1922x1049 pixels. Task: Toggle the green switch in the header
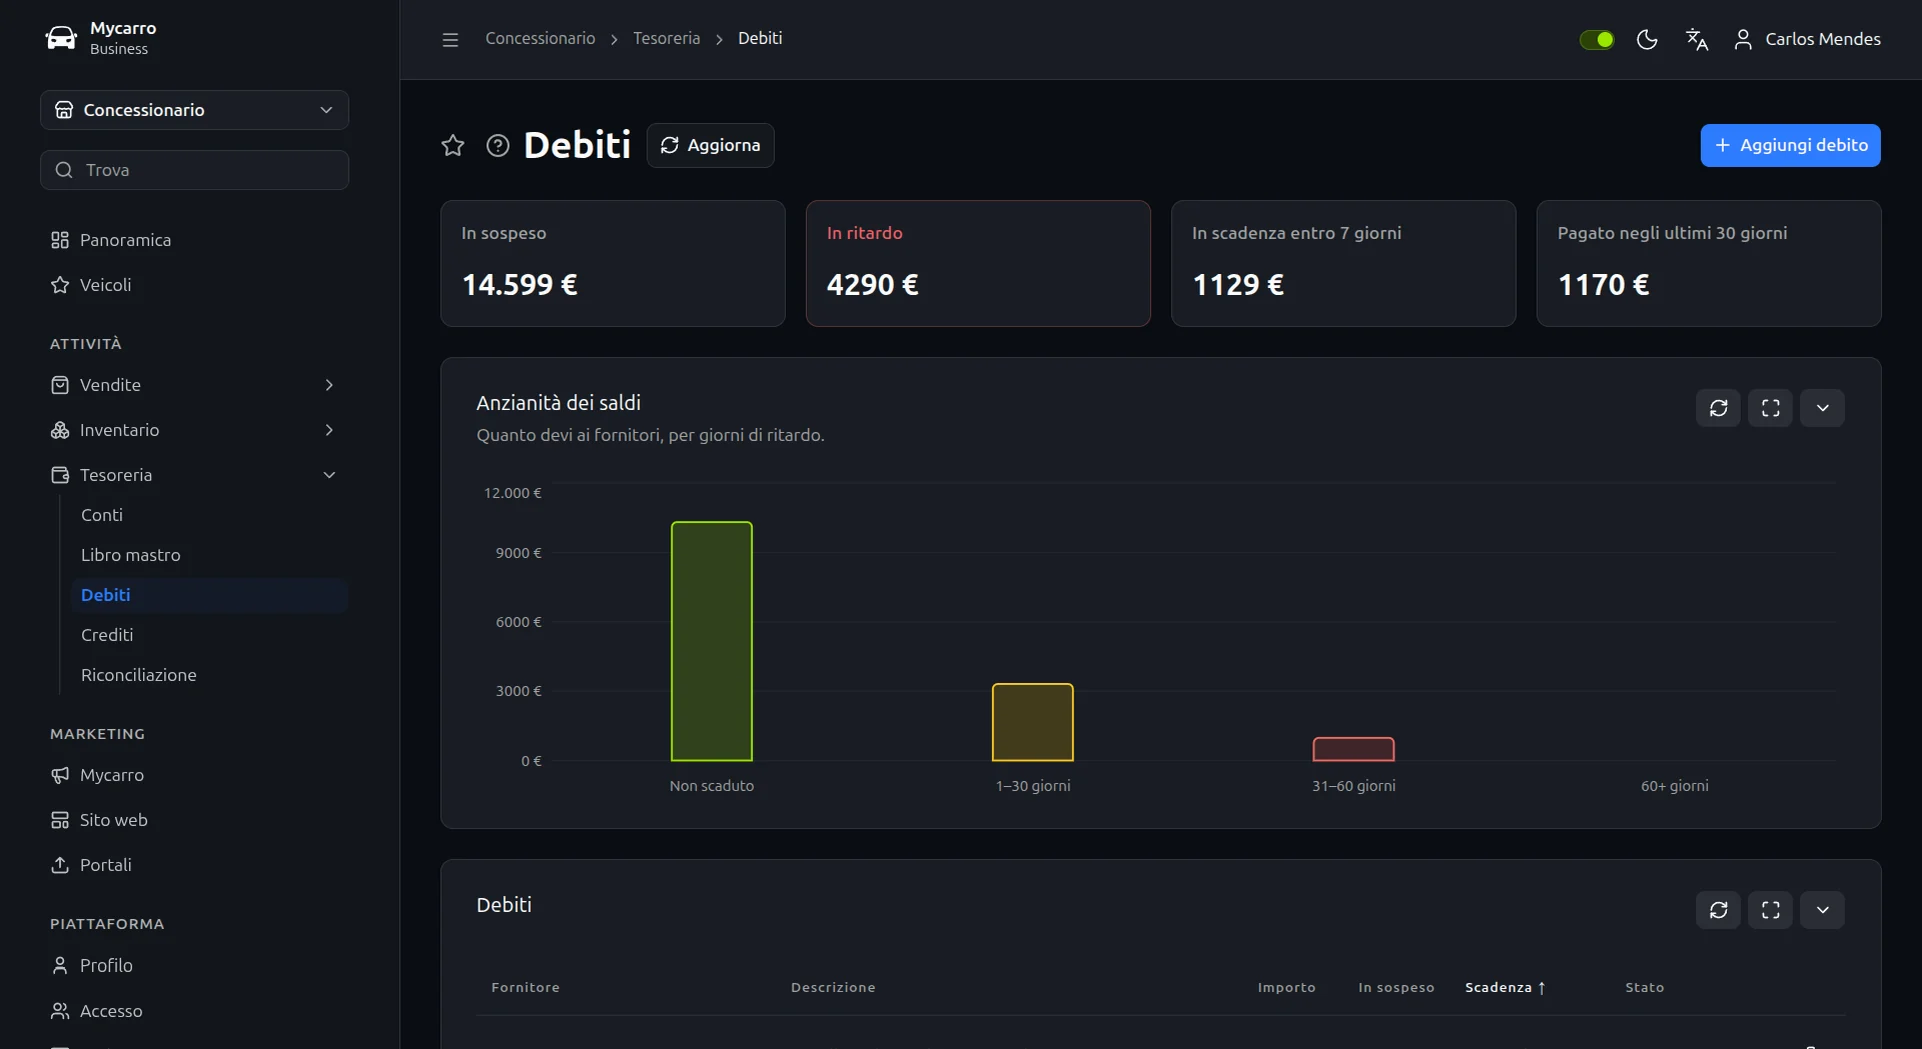click(x=1597, y=39)
